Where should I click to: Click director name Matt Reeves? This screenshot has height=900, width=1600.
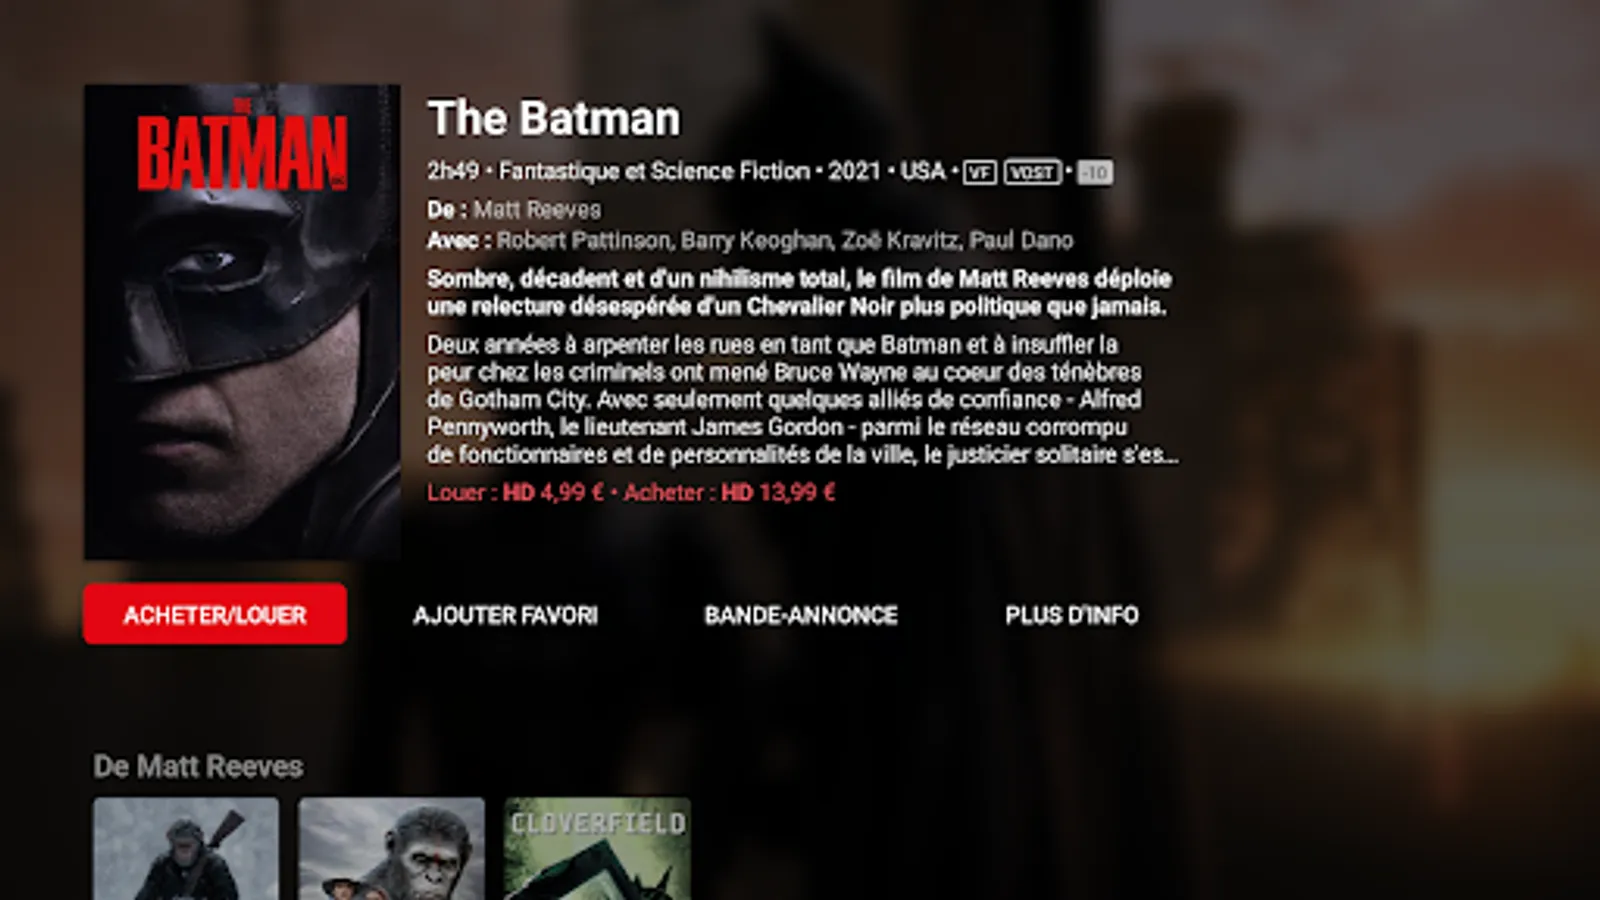point(537,210)
